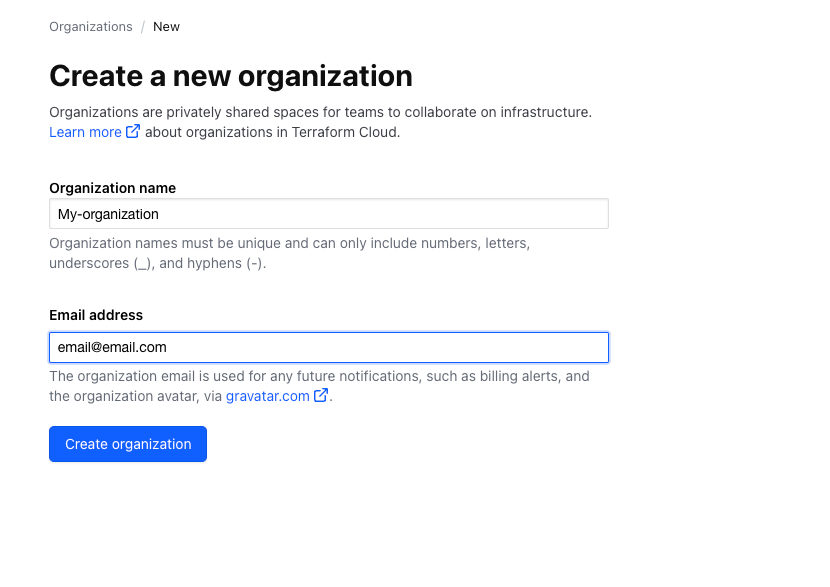Click the Create a new organization heading
The width and height of the screenshot is (830, 587).
click(x=230, y=76)
